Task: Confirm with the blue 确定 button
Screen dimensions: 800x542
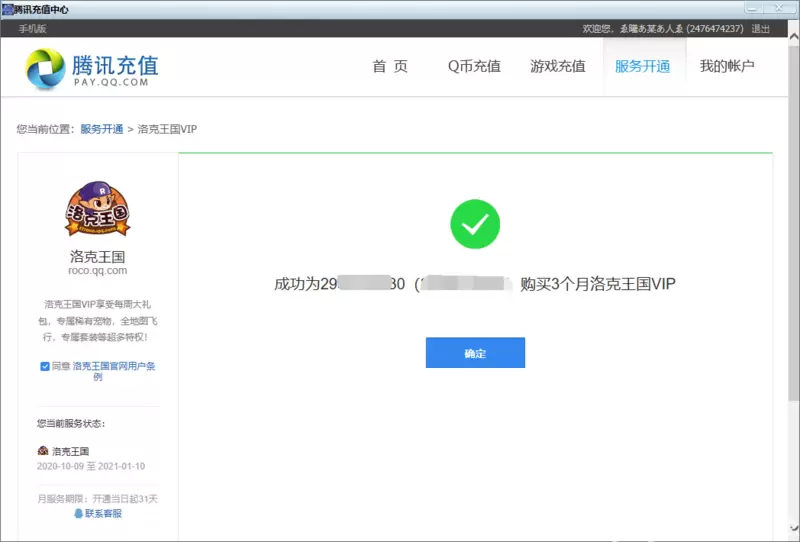Action: [x=475, y=353]
